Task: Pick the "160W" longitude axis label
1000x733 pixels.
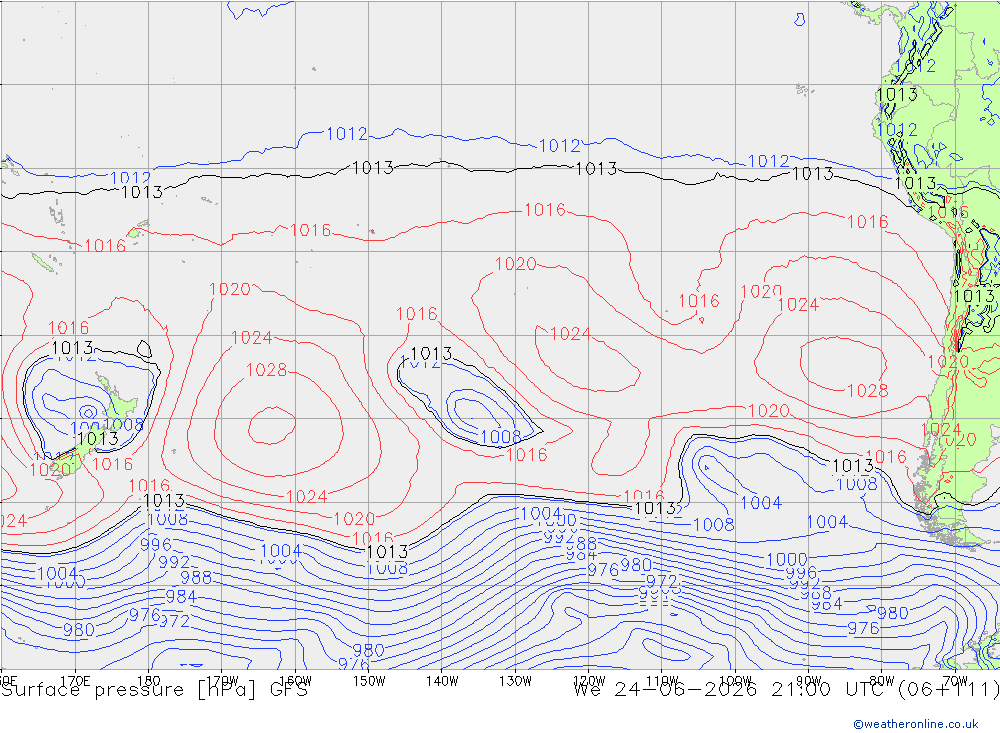Action: pos(295,681)
